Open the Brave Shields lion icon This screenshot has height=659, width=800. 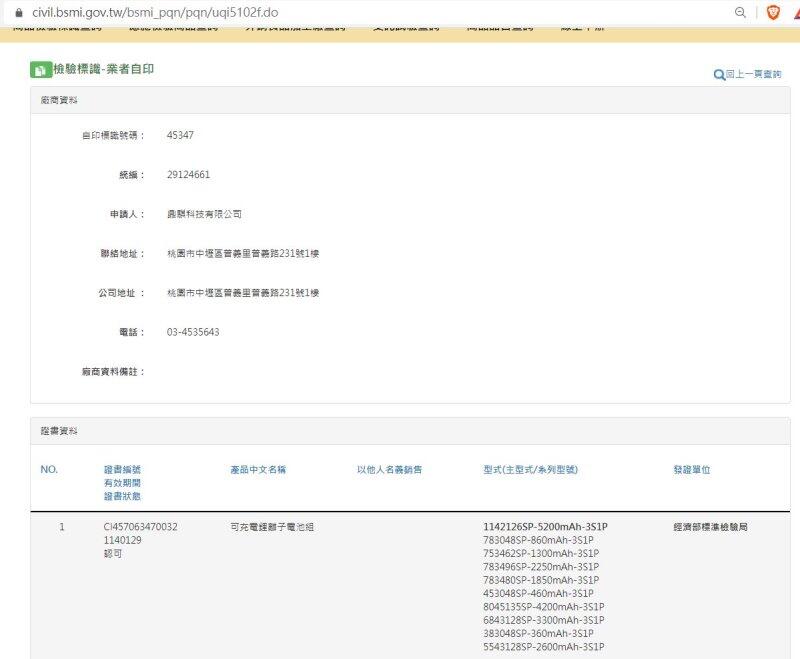(x=772, y=12)
